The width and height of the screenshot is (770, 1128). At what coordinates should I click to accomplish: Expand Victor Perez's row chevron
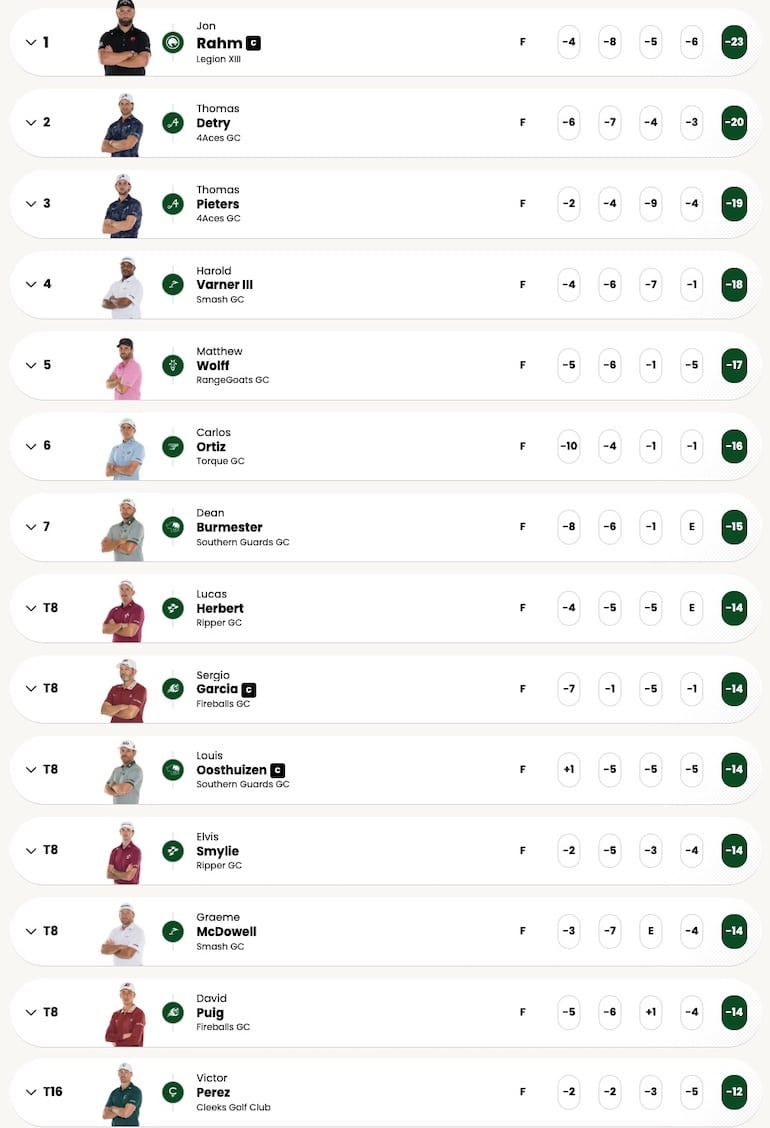tap(31, 1092)
